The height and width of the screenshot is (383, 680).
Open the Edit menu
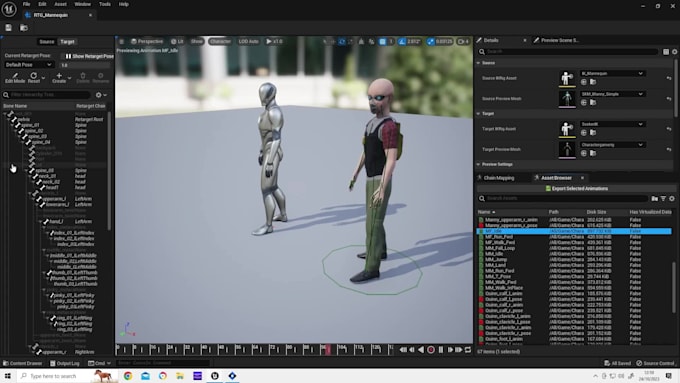42,4
